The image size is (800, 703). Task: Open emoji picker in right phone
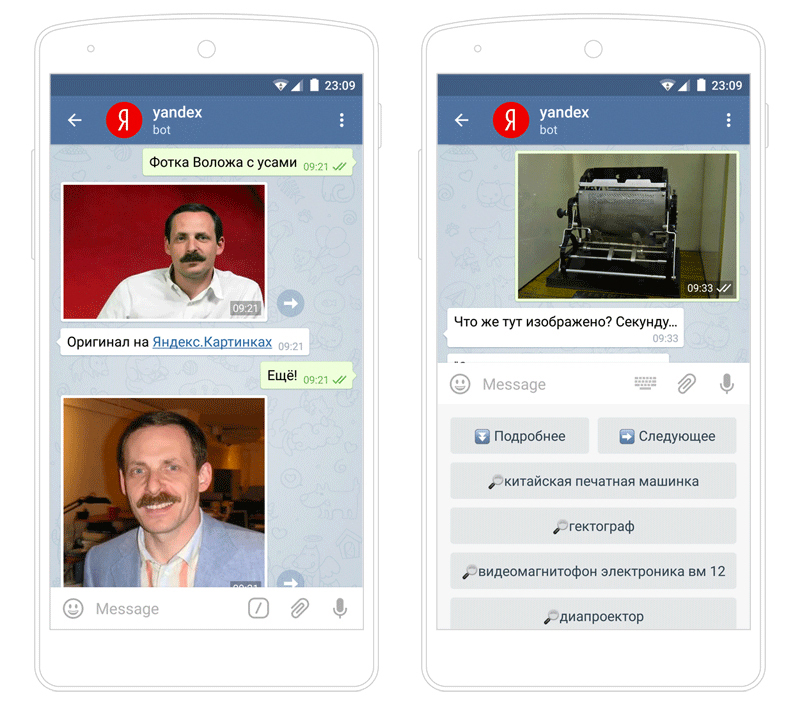(x=460, y=384)
